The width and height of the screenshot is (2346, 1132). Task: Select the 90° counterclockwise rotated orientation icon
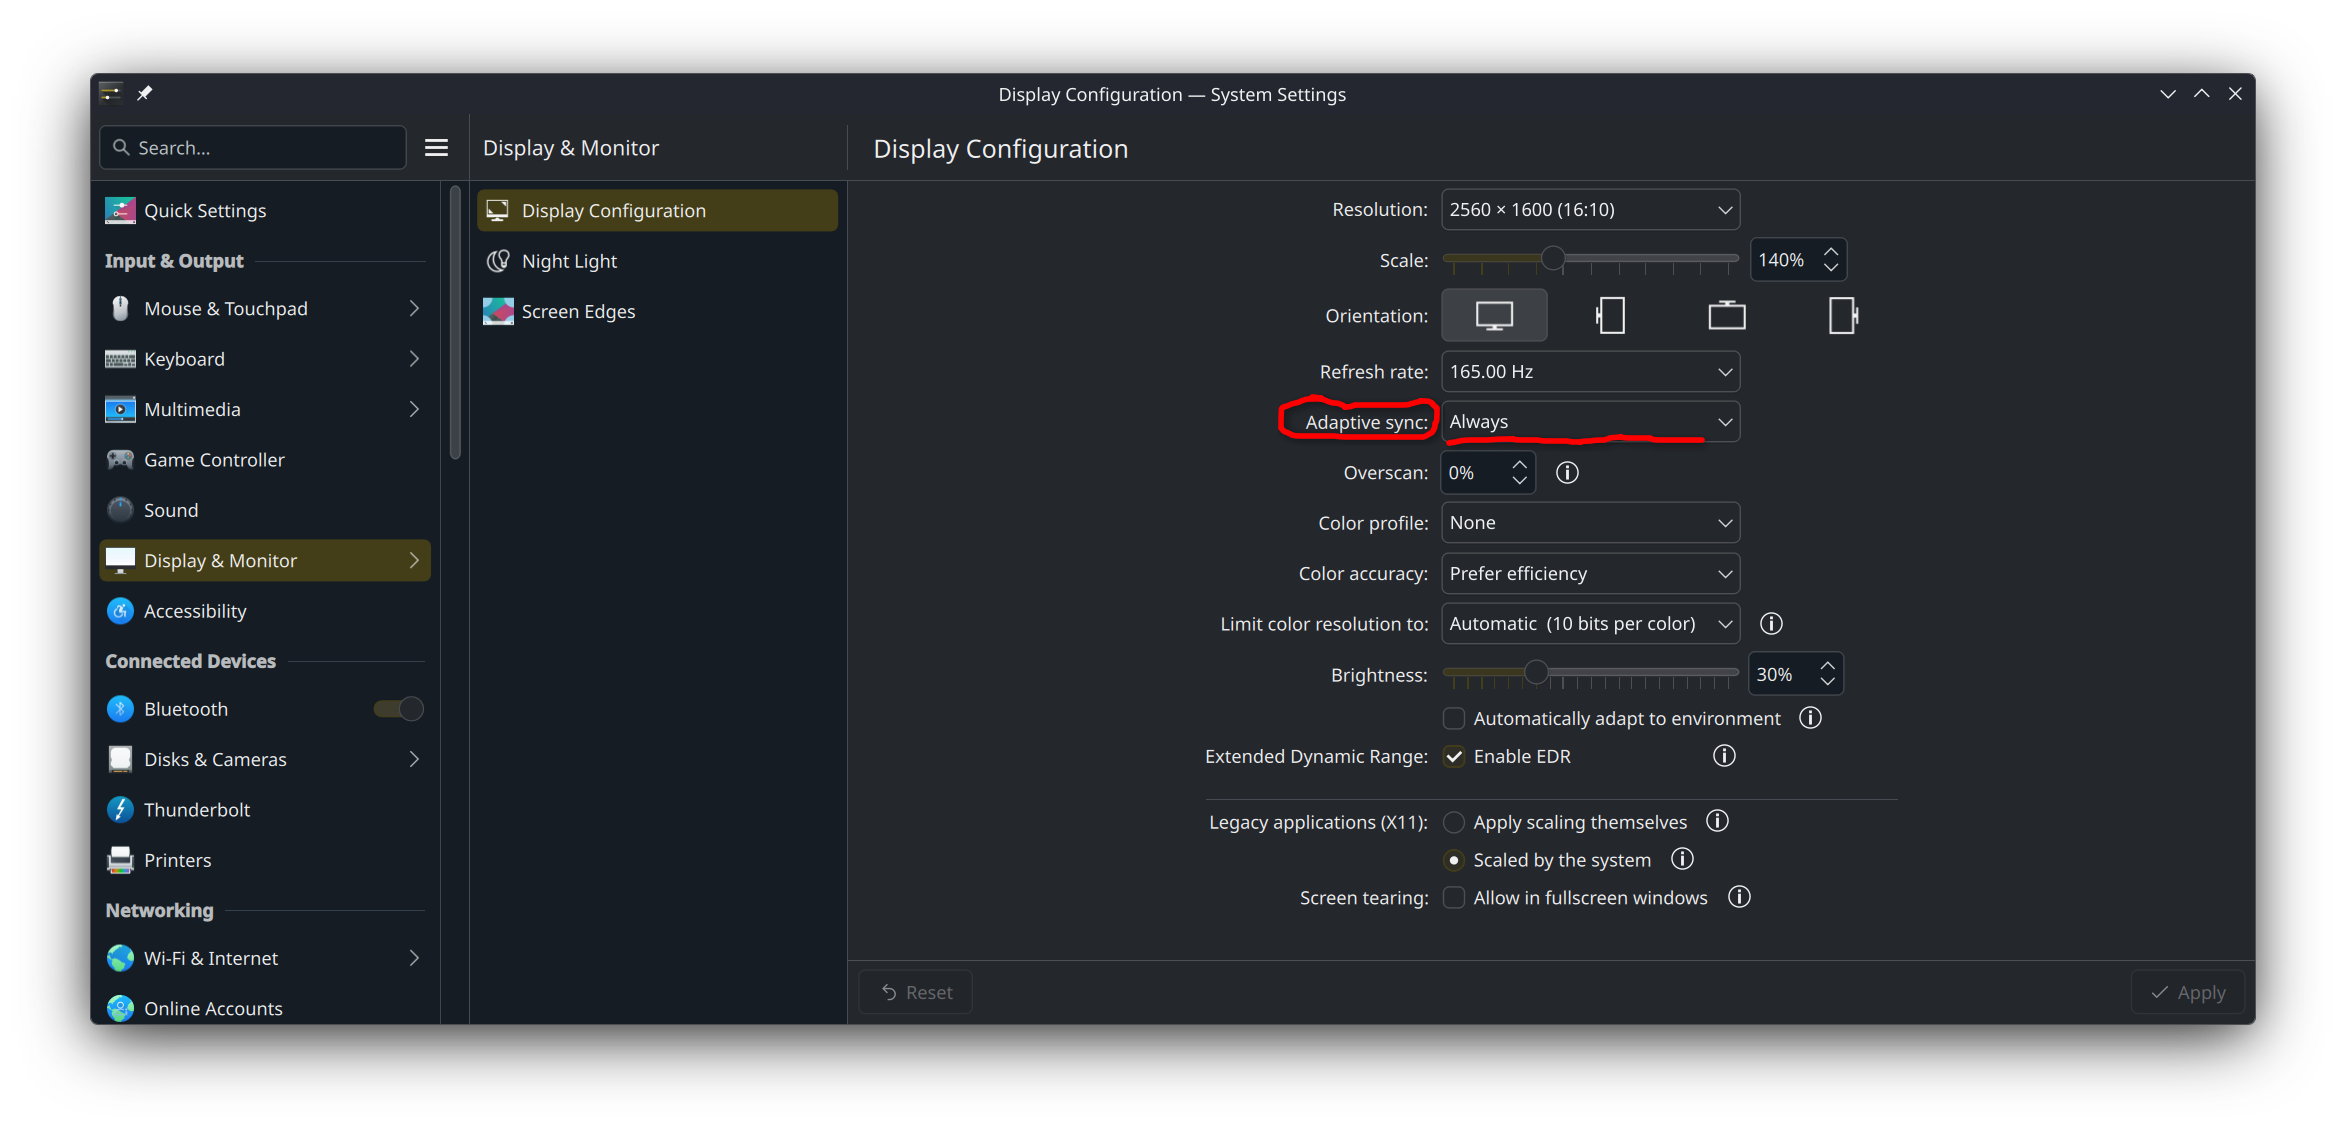(x=1842, y=316)
